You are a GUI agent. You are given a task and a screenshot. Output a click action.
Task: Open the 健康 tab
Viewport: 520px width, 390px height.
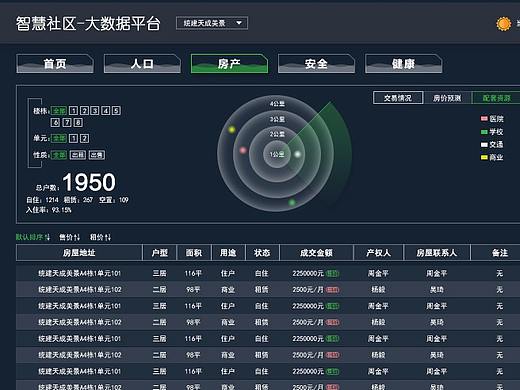(x=404, y=64)
